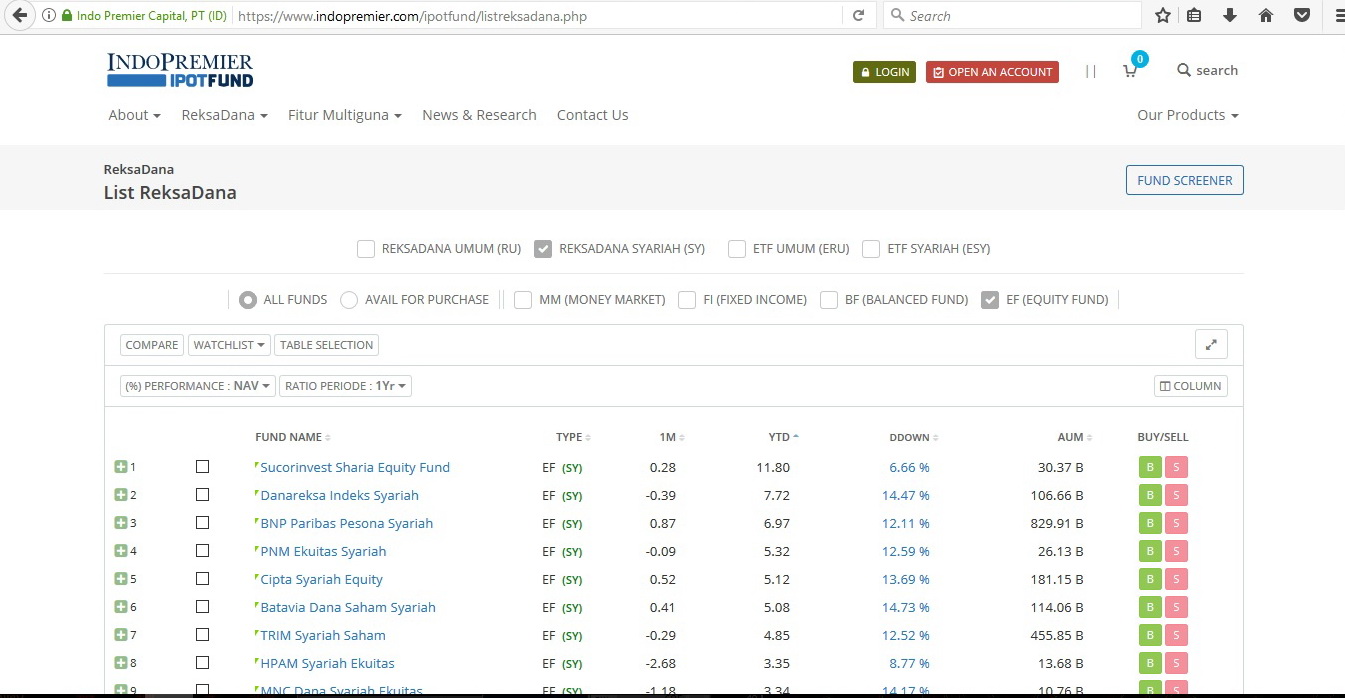Open the About dropdown menu
This screenshot has height=698, width=1345.
[x=135, y=115]
